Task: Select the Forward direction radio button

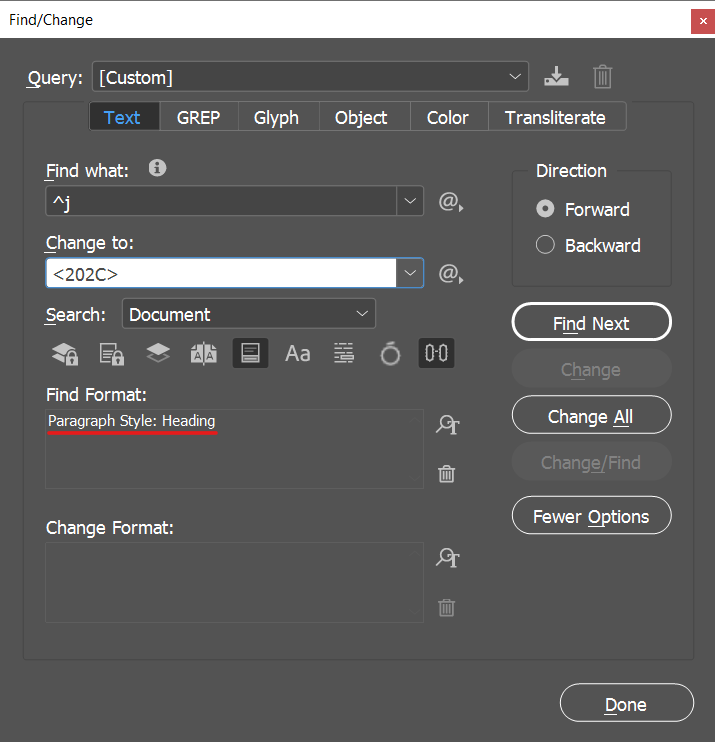Action: [x=545, y=209]
